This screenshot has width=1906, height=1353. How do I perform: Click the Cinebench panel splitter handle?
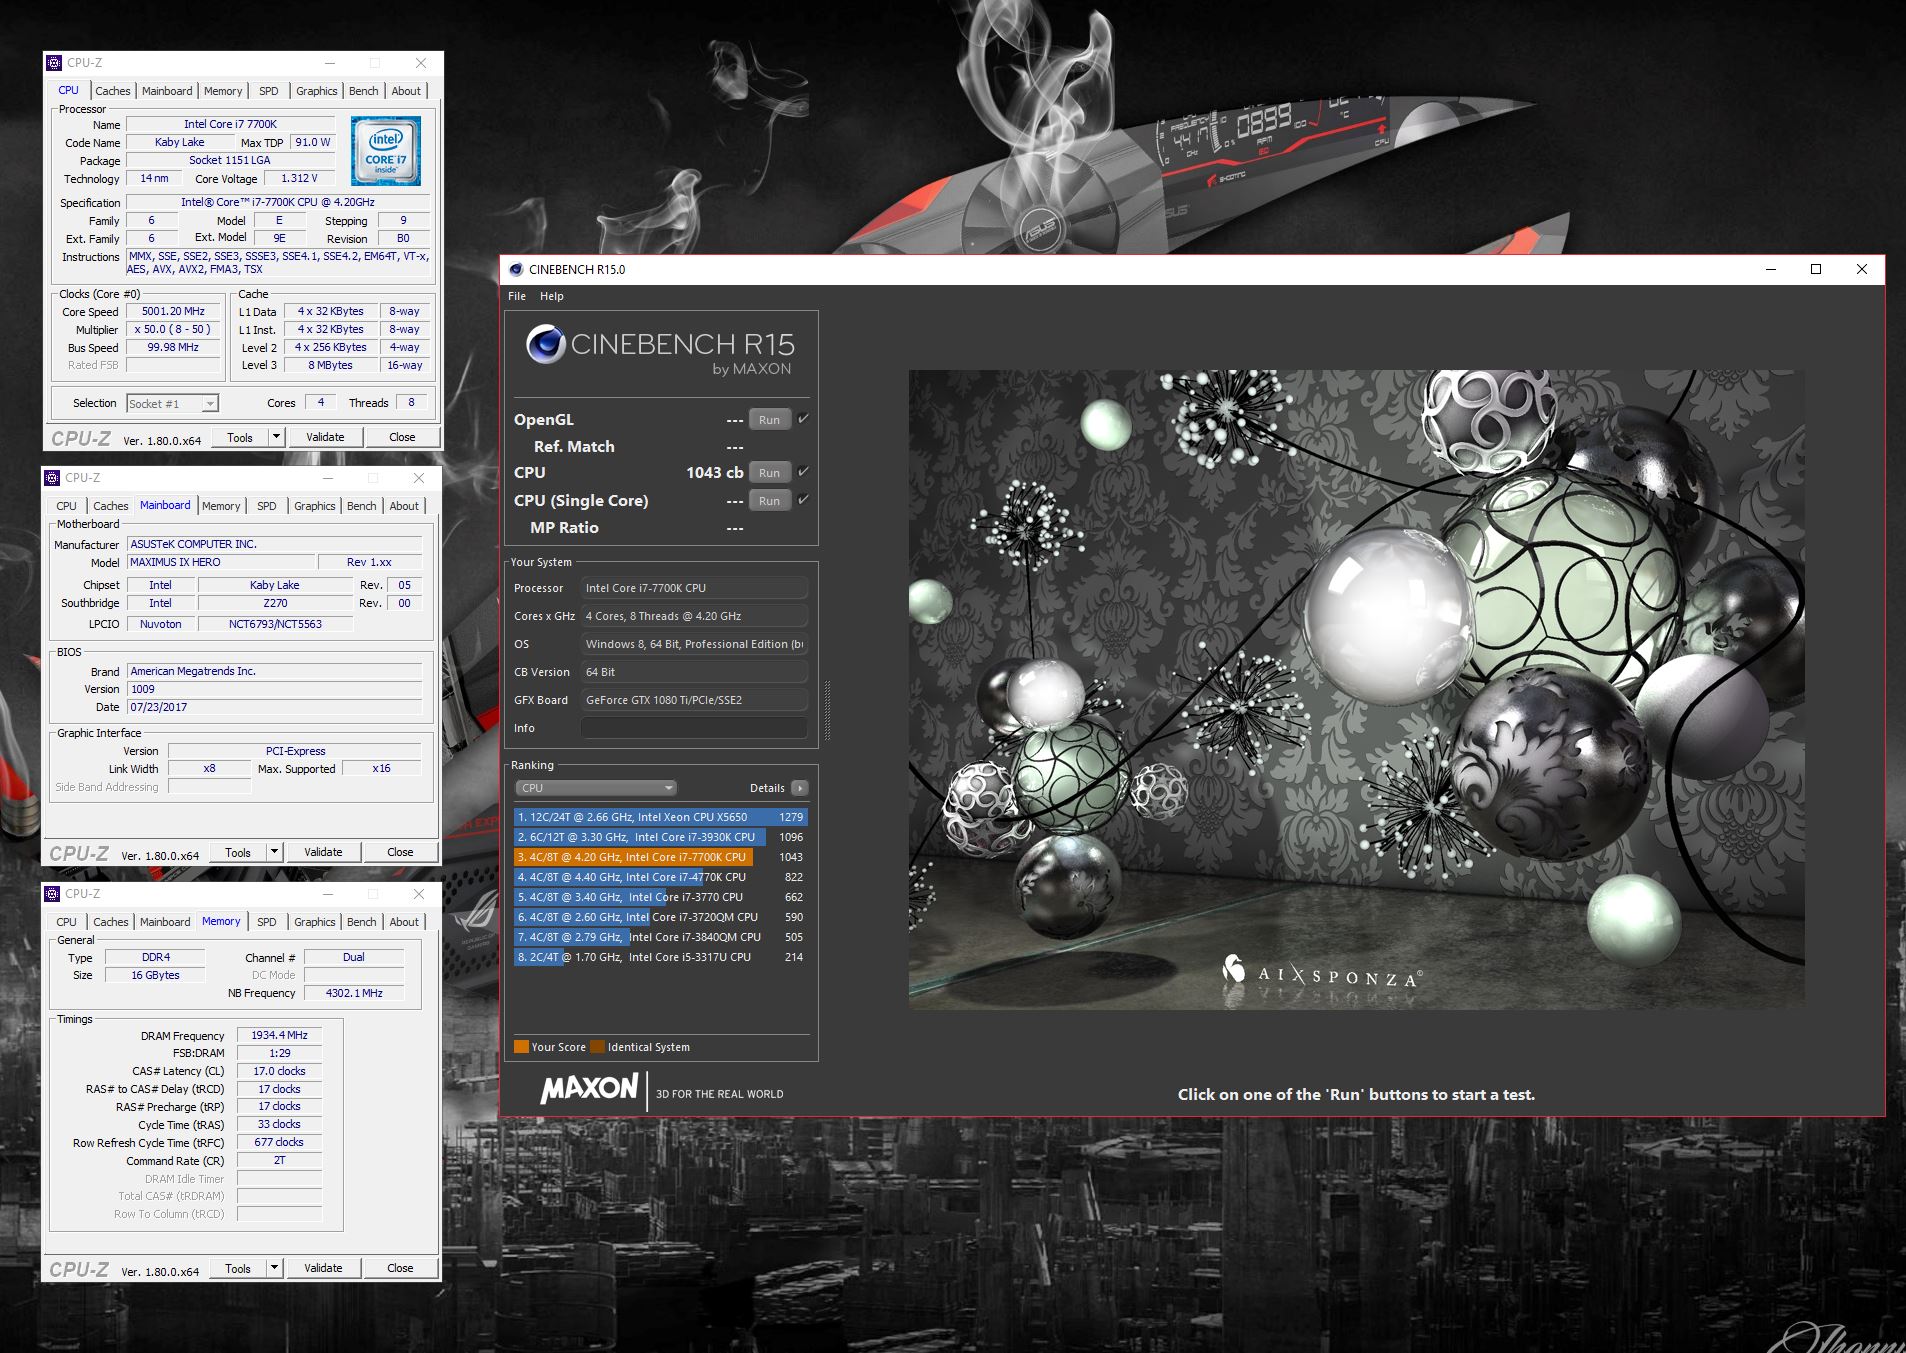click(x=827, y=710)
